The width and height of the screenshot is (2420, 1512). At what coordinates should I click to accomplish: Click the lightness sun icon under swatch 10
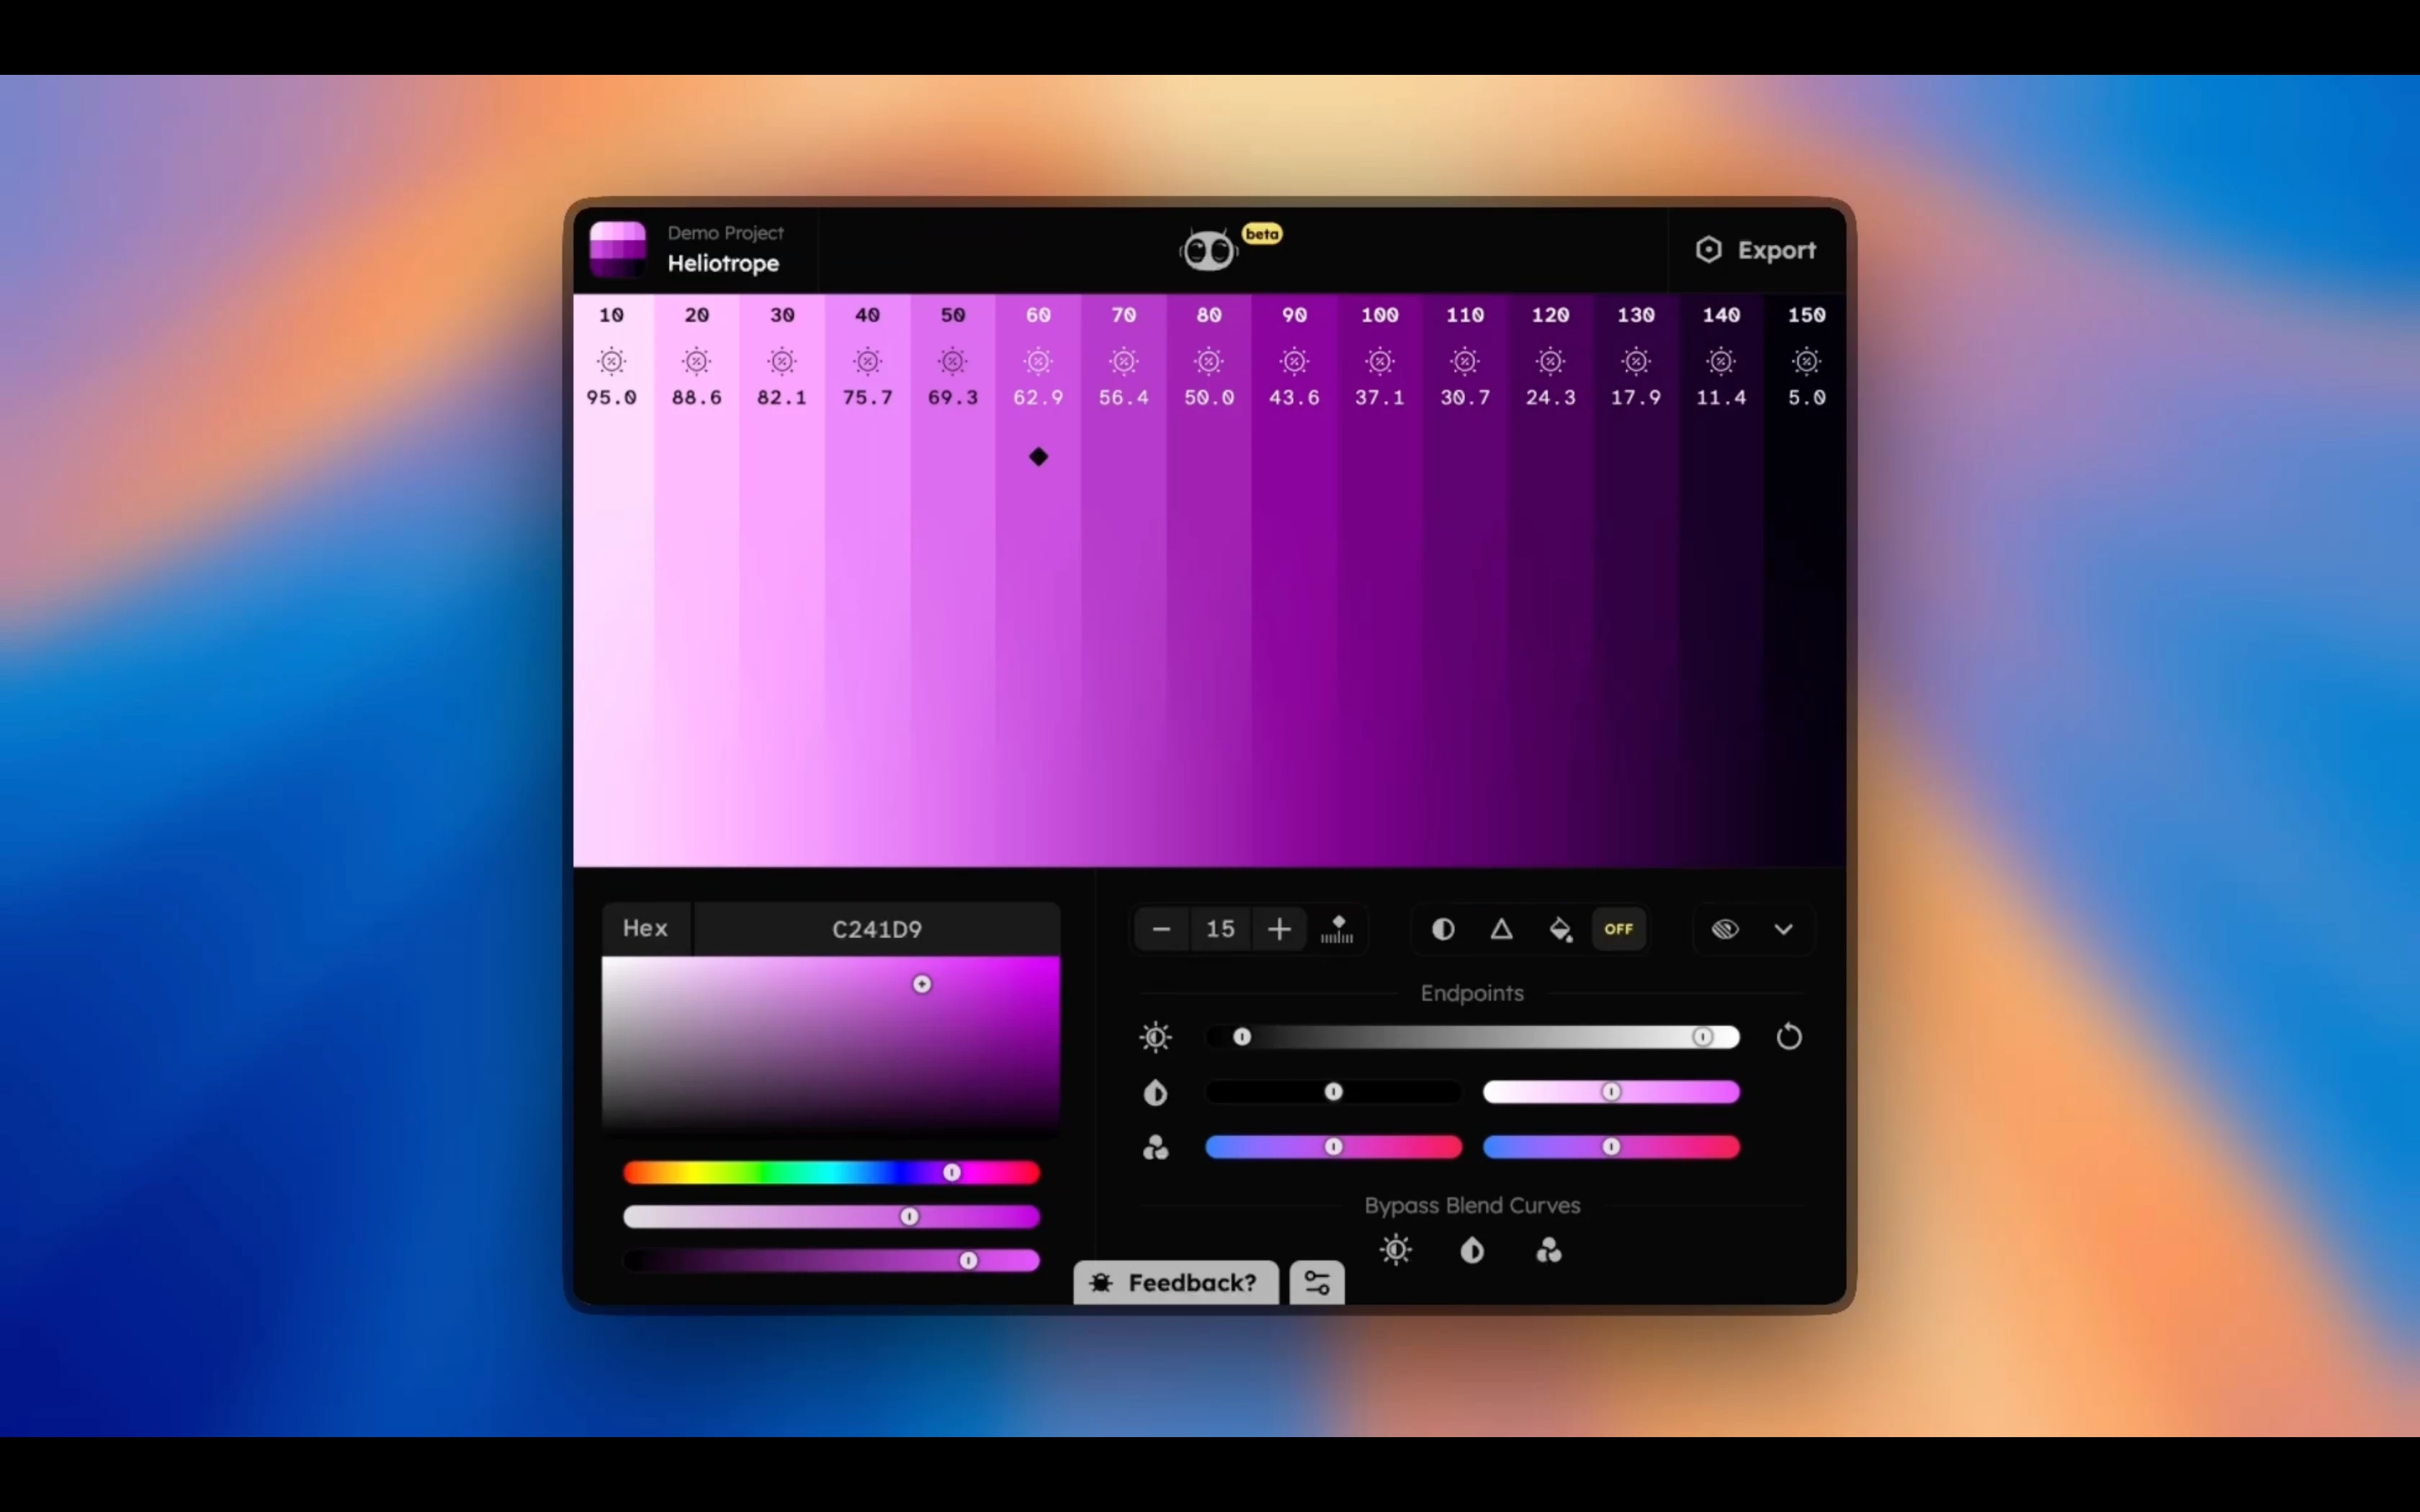tap(611, 361)
